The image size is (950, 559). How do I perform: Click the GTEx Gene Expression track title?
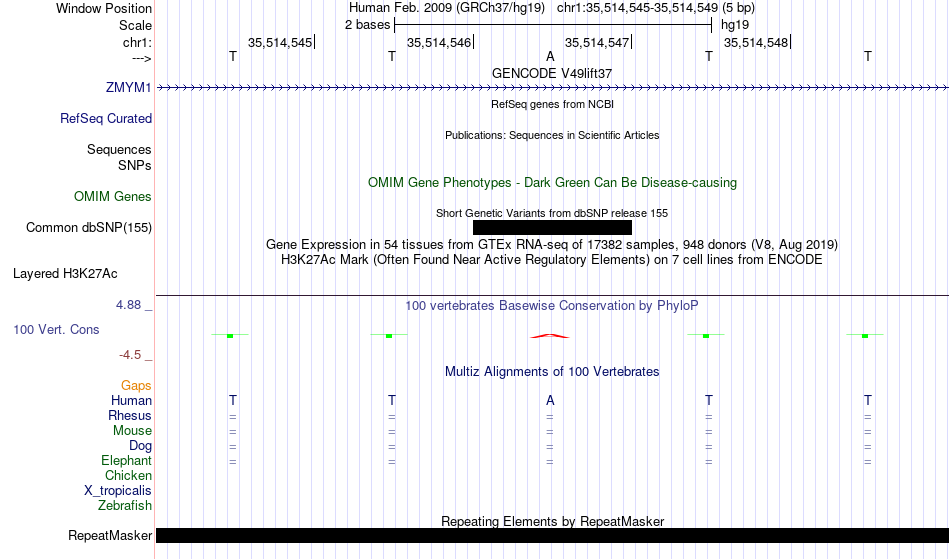(x=552, y=245)
